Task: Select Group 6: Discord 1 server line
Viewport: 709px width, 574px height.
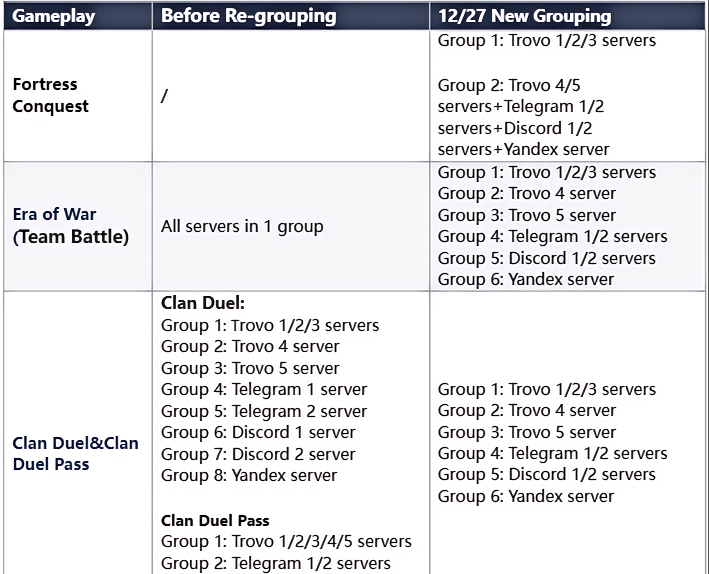Action: 258,432
